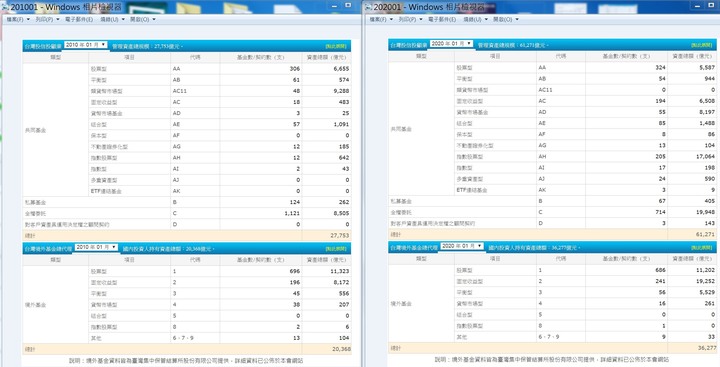
Task: Click the 201001 window title bar icon
Action: pyautogui.click(x=5, y=7)
